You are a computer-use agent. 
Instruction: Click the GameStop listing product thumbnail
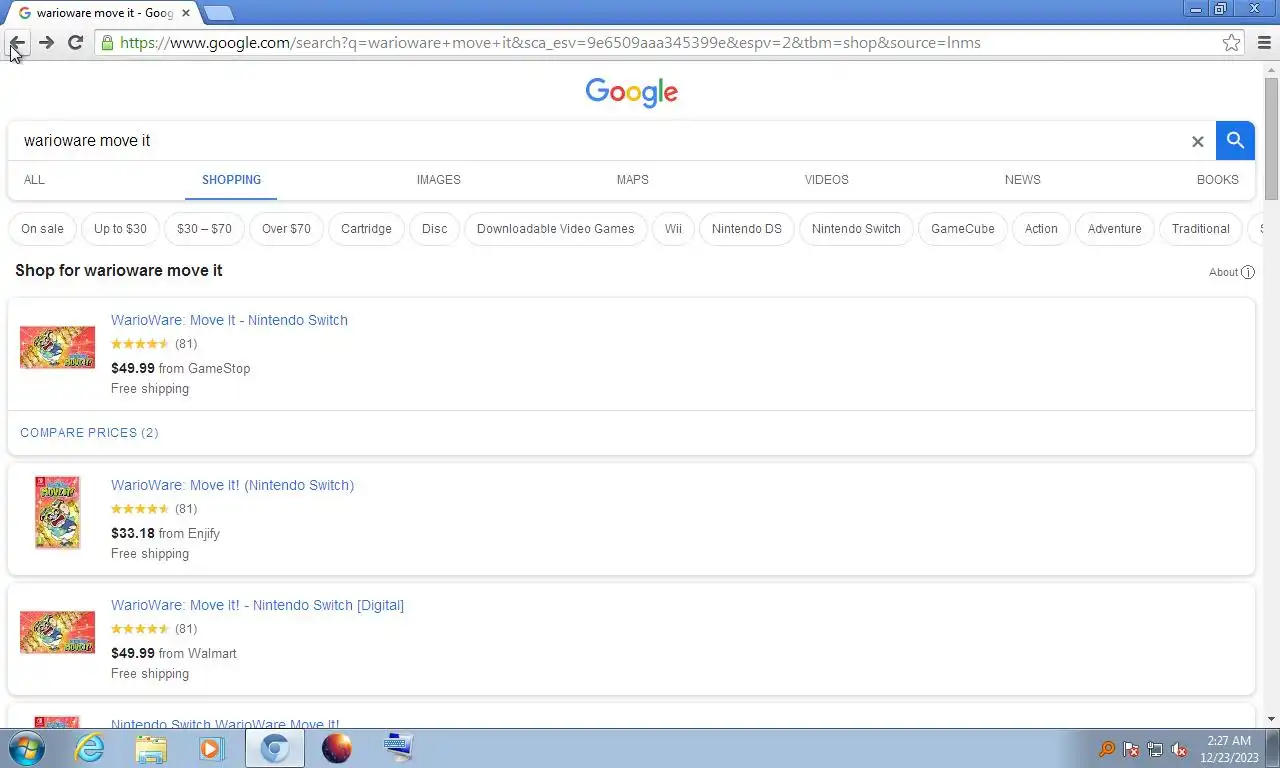coord(57,347)
